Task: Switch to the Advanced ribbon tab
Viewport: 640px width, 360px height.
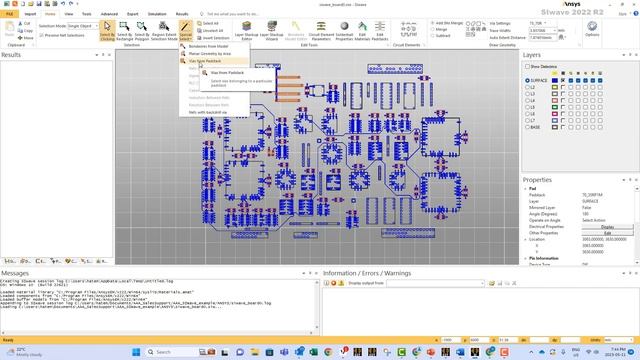Action: (x=109, y=14)
